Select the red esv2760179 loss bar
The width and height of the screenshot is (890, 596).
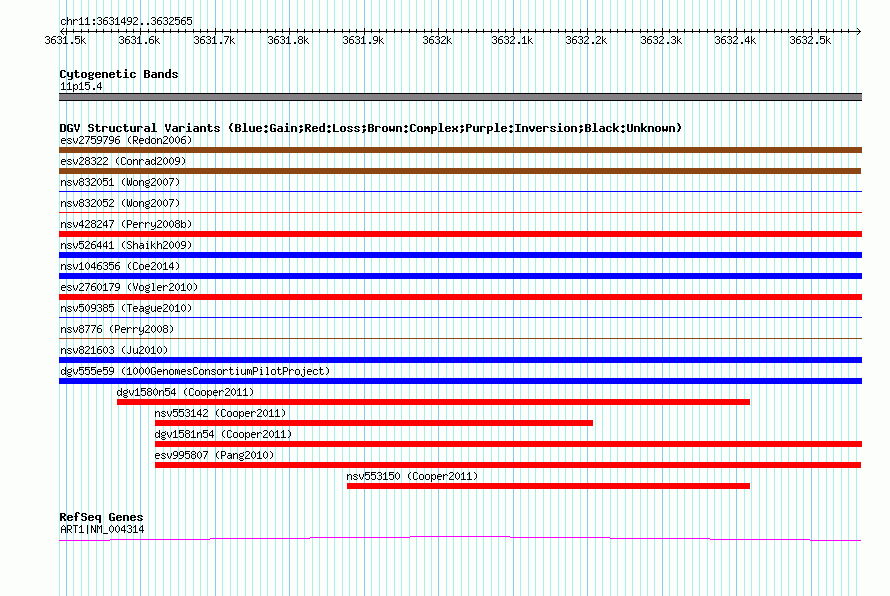(460, 297)
